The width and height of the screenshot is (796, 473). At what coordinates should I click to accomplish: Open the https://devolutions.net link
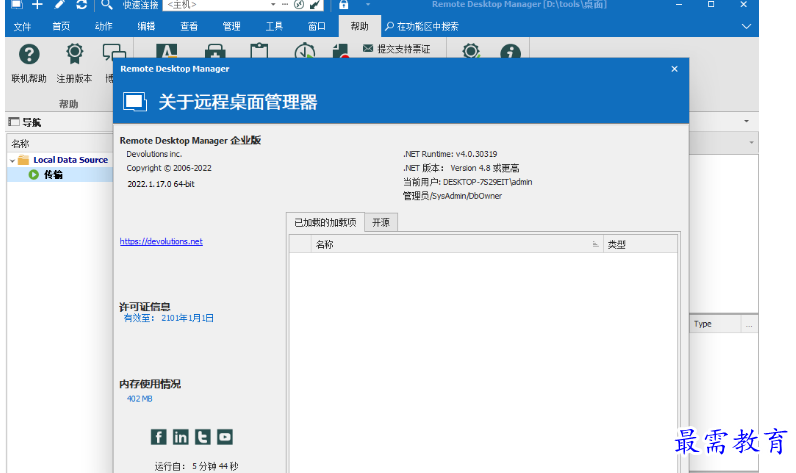point(161,242)
